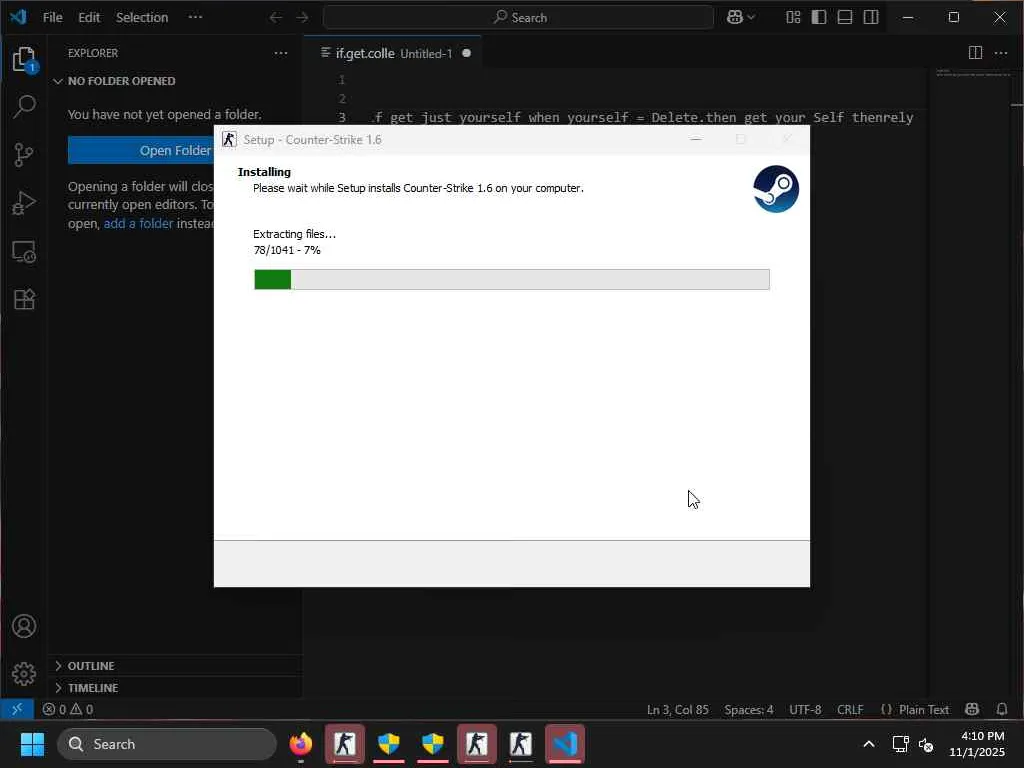1024x768 pixels.
Task: Show hidden tray icons chevron
Action: click(869, 744)
